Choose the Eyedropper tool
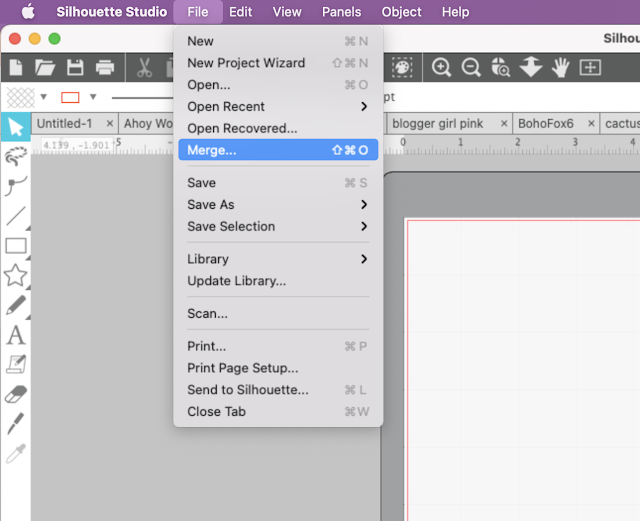Image resolution: width=640 pixels, height=521 pixels. point(16,454)
